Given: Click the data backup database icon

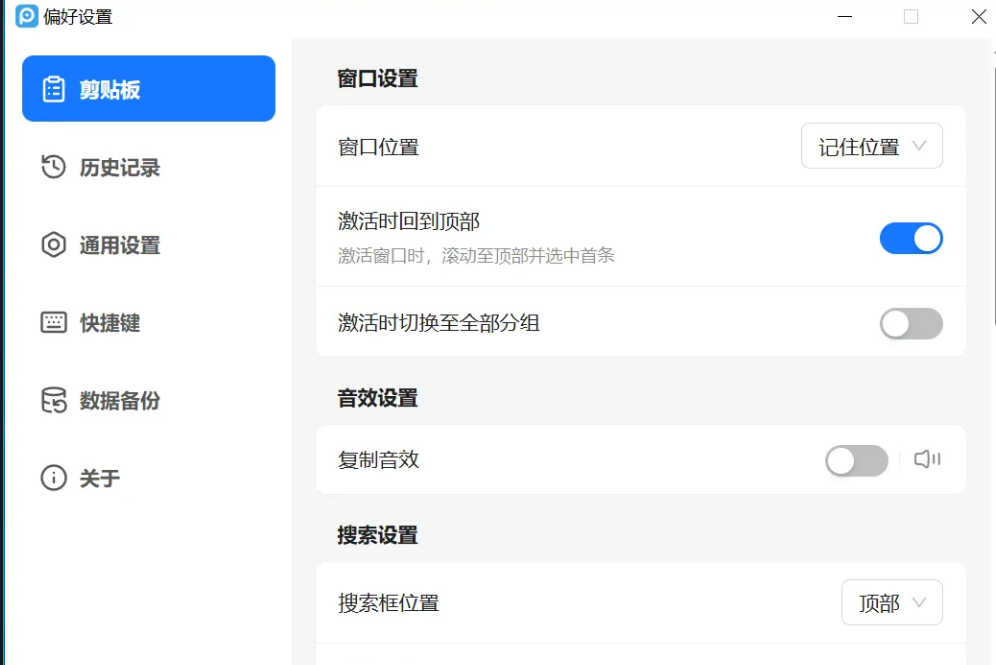Looking at the screenshot, I should [53, 400].
